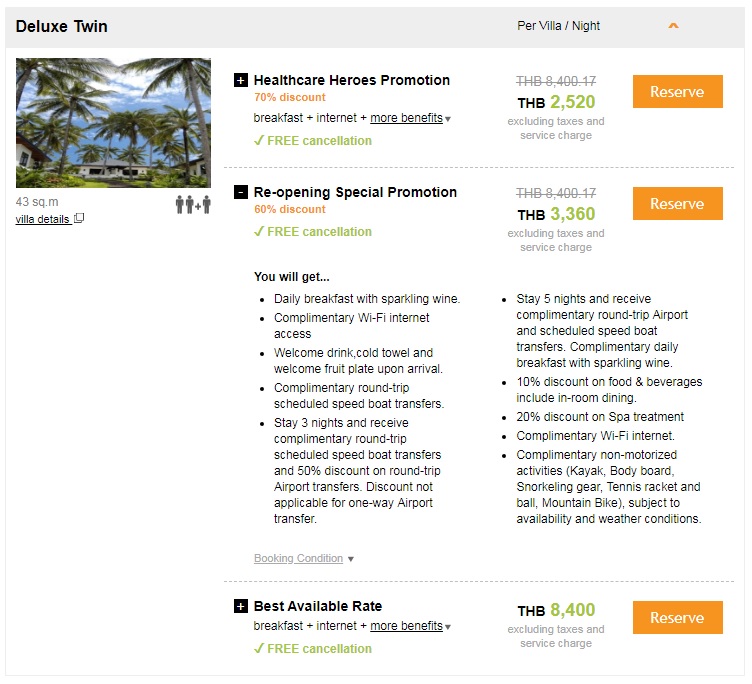This screenshot has height=684, width=752.
Task: Expand the Best Available Rate plus icon
Action: coord(240,606)
